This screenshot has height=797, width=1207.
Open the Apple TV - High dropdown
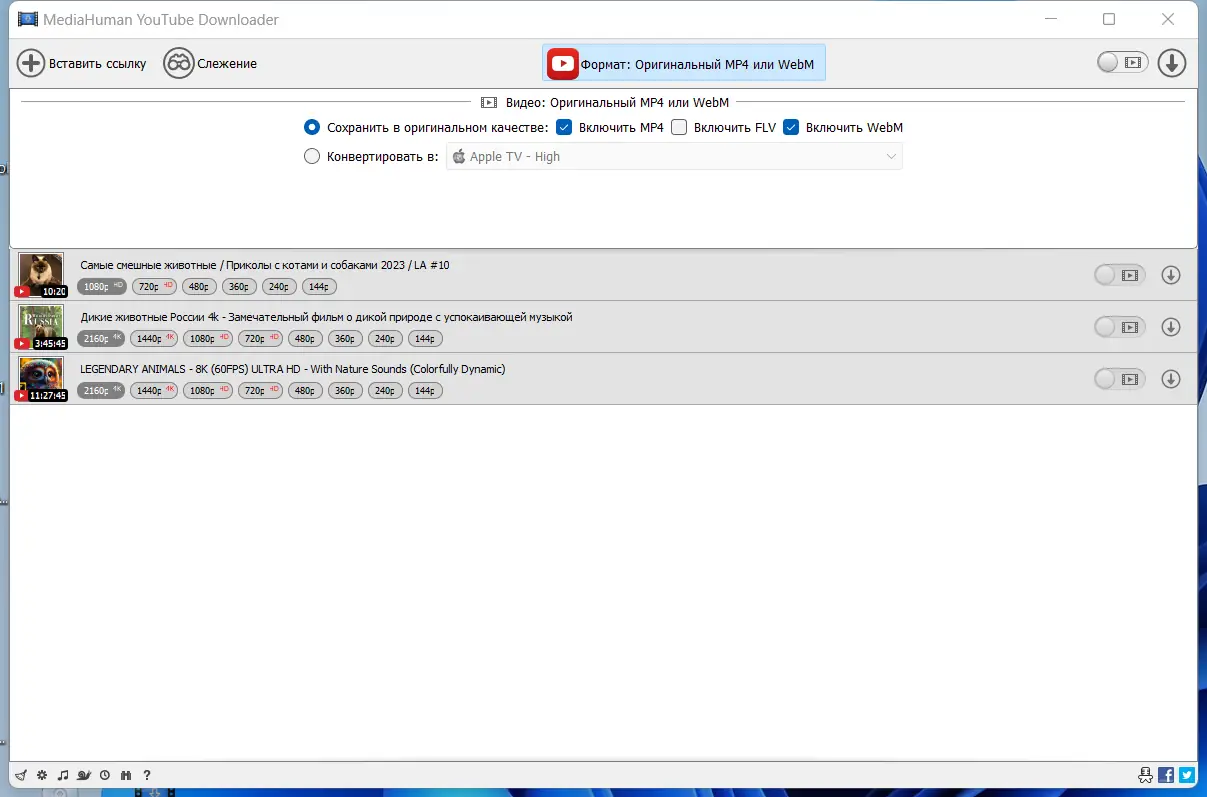674,156
